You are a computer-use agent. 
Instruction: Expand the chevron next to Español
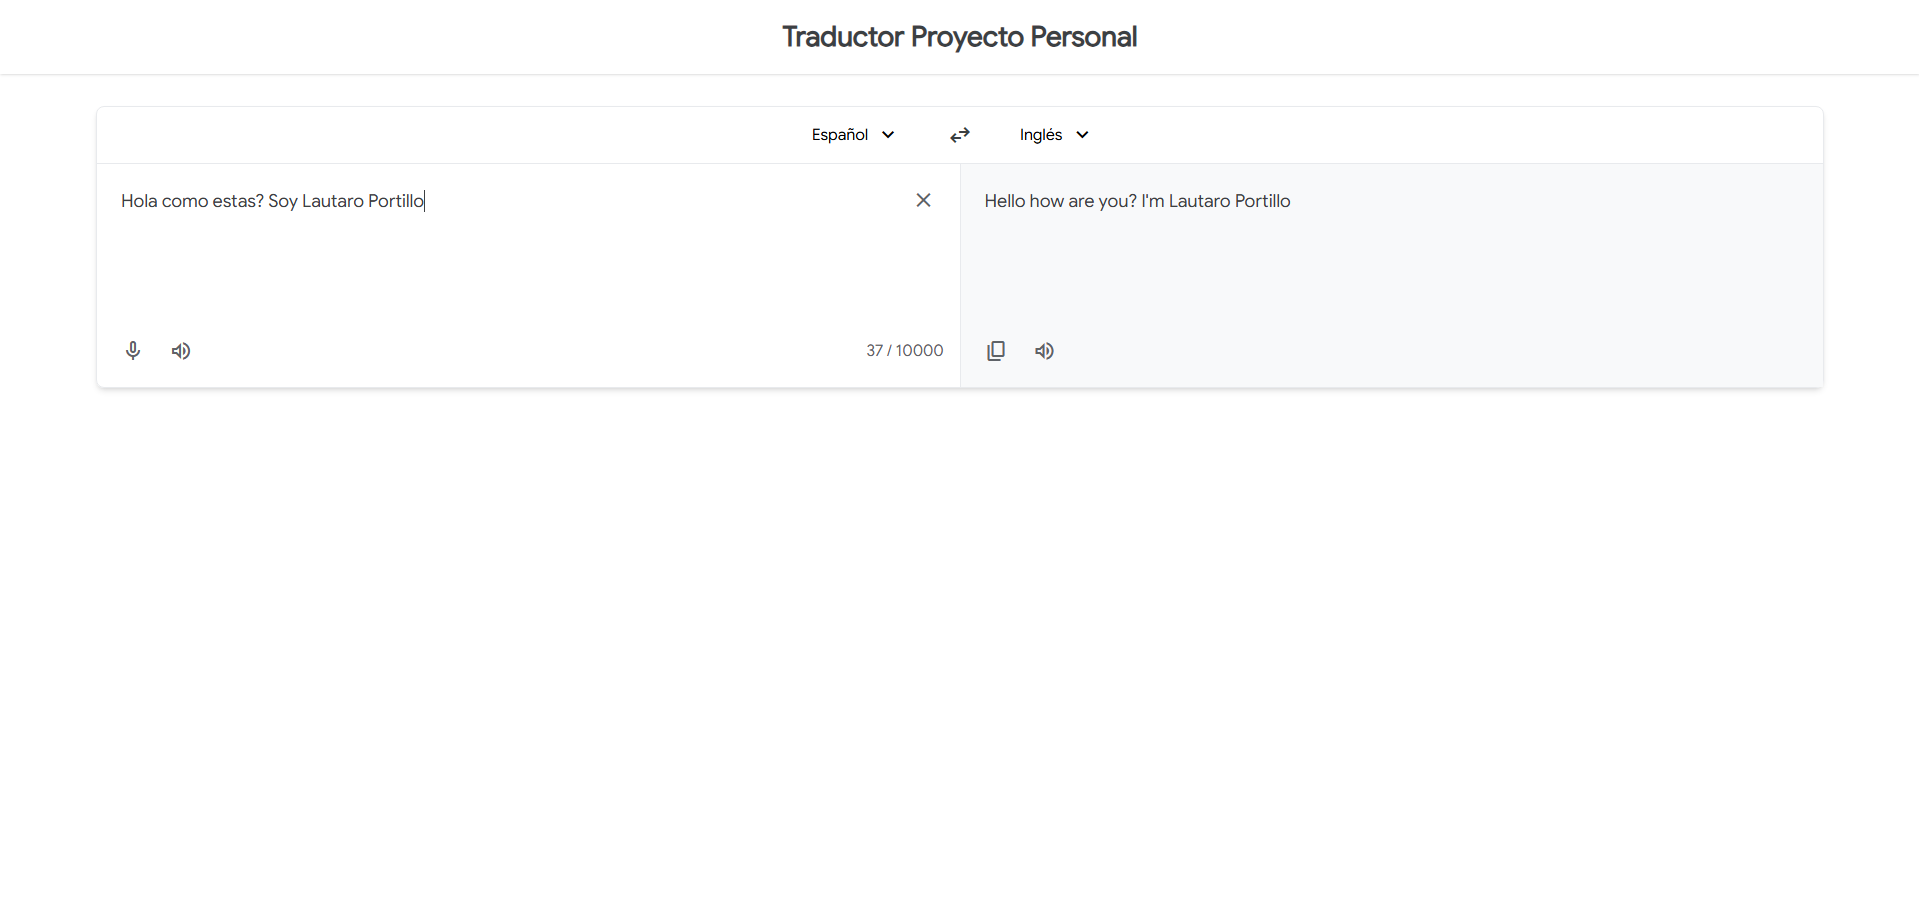pyautogui.click(x=888, y=135)
